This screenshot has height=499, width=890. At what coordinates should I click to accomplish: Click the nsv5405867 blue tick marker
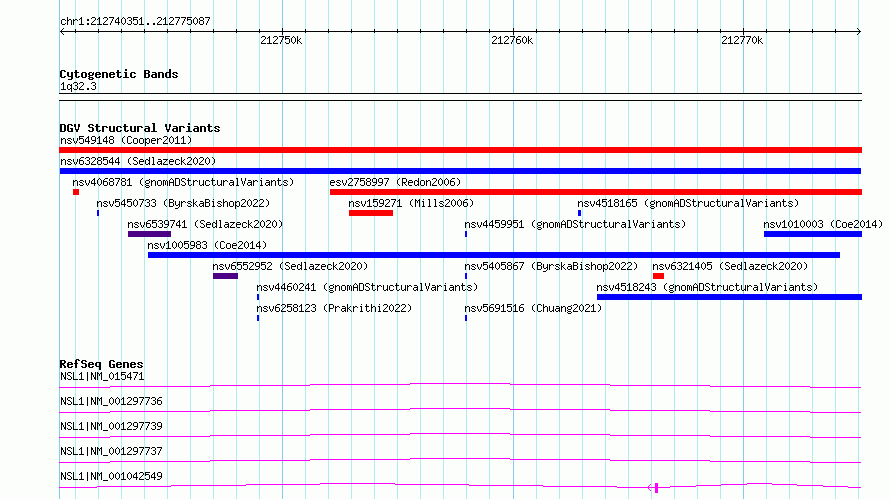[x=466, y=276]
